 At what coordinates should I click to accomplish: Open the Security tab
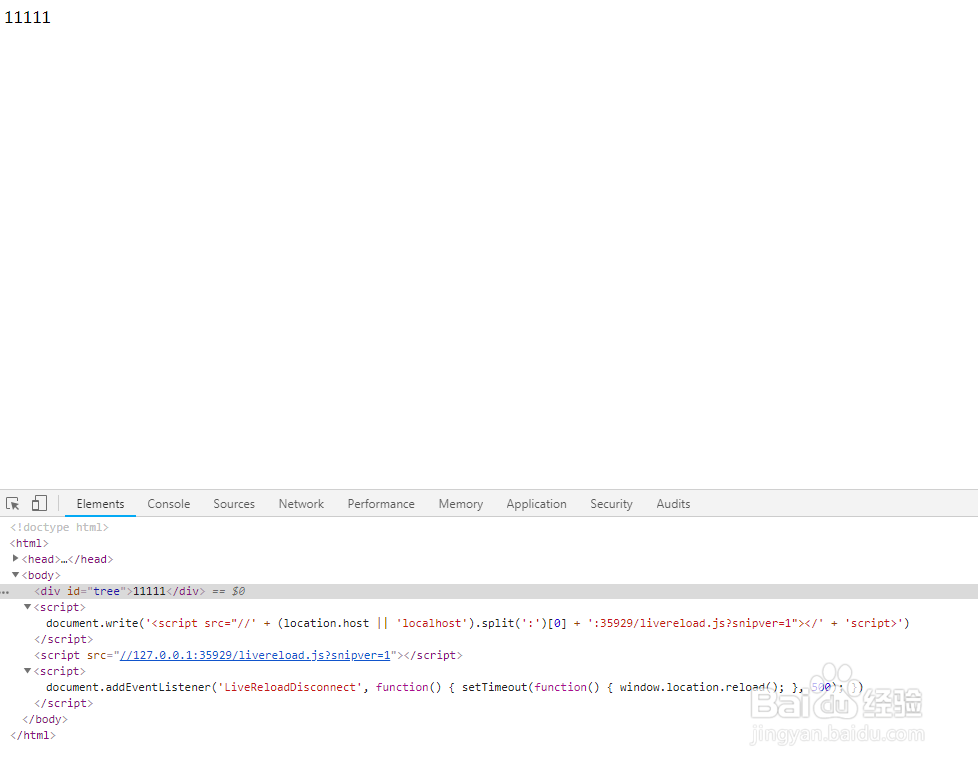pos(611,504)
